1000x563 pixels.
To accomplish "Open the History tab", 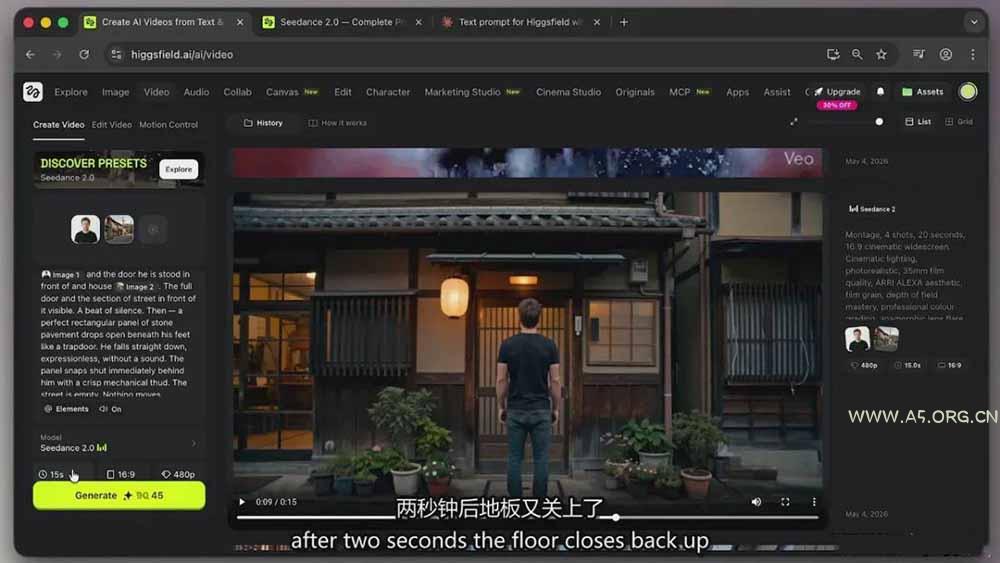I will tap(263, 123).
